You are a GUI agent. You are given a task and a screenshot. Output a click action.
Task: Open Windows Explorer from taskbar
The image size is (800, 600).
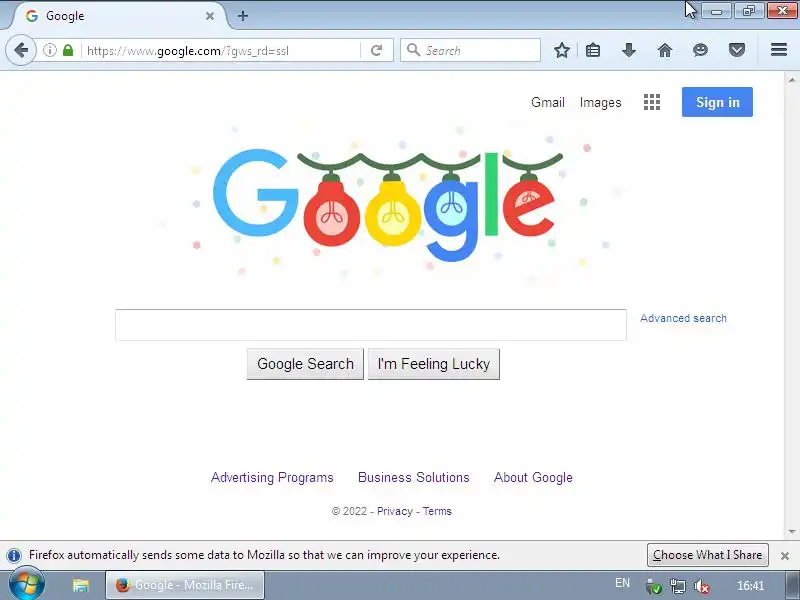click(x=81, y=585)
